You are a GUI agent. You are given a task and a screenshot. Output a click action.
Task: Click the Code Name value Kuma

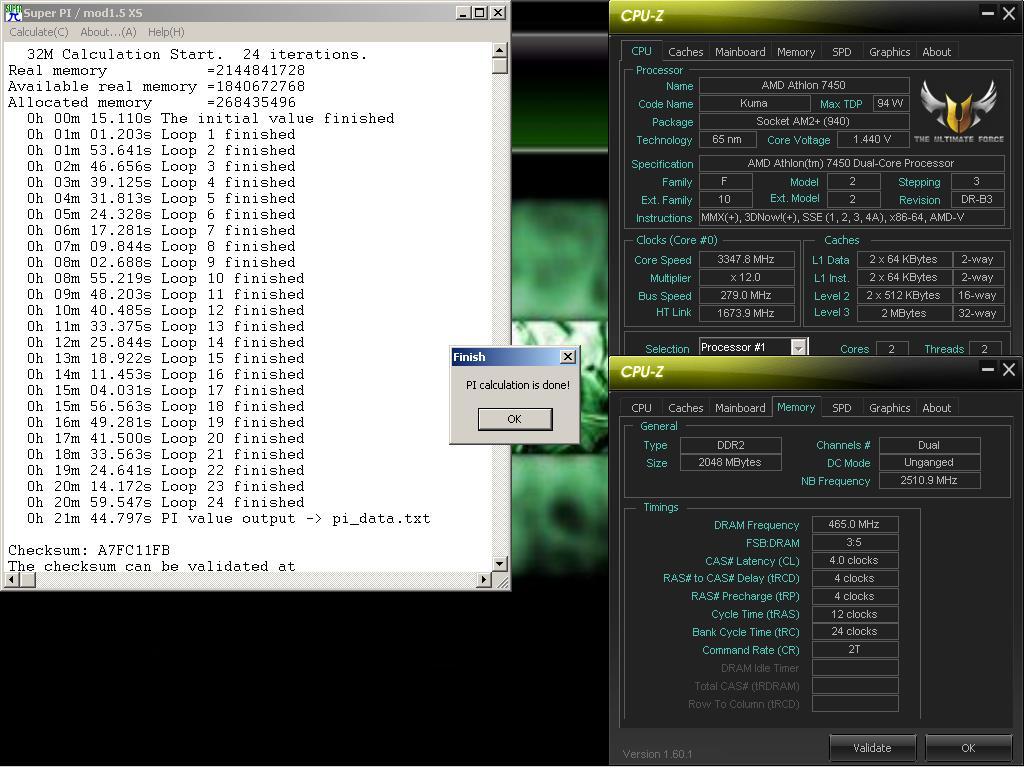click(x=754, y=104)
